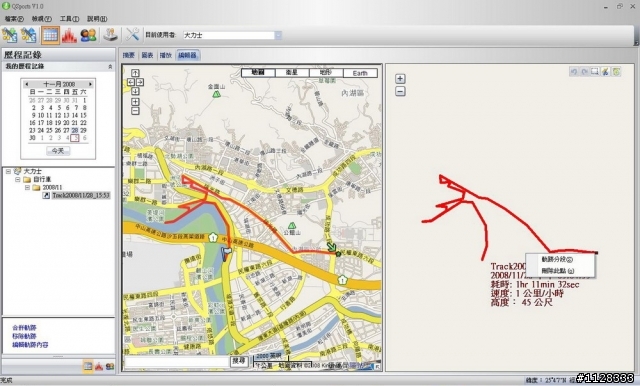Open the wrench settings toolbar icon
Screen dimensions: 640x386
(x=132, y=35)
